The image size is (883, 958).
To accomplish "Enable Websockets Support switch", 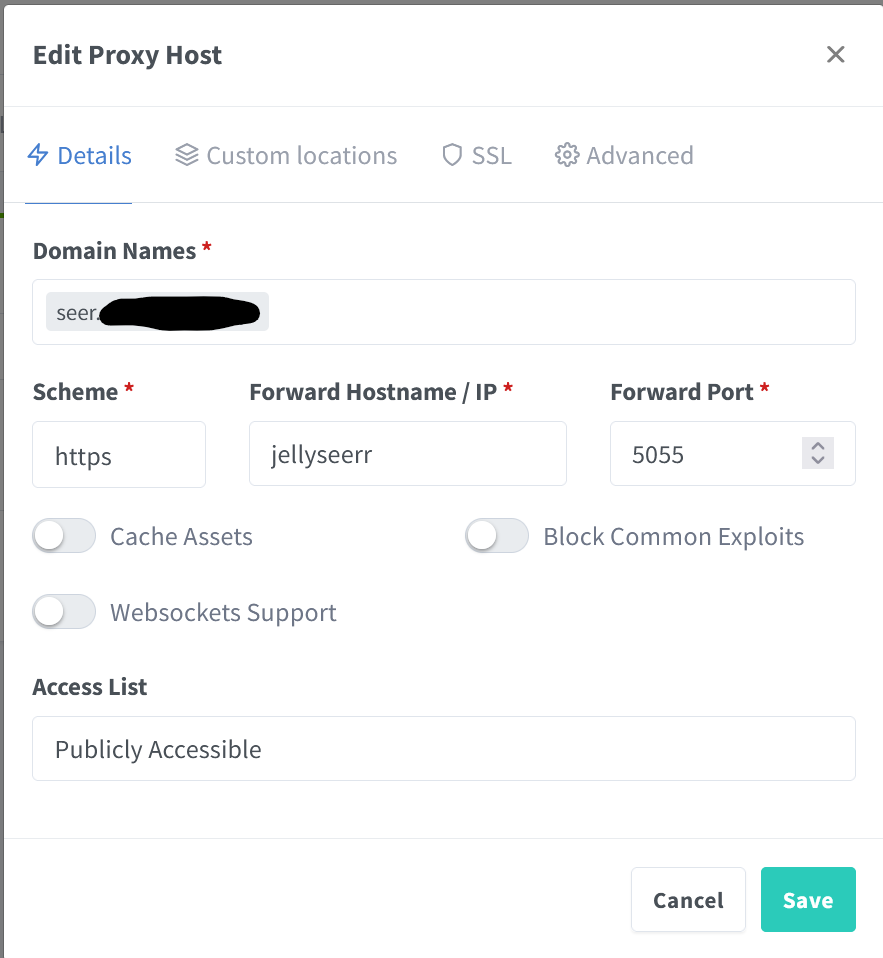I will pyautogui.click(x=64, y=612).
